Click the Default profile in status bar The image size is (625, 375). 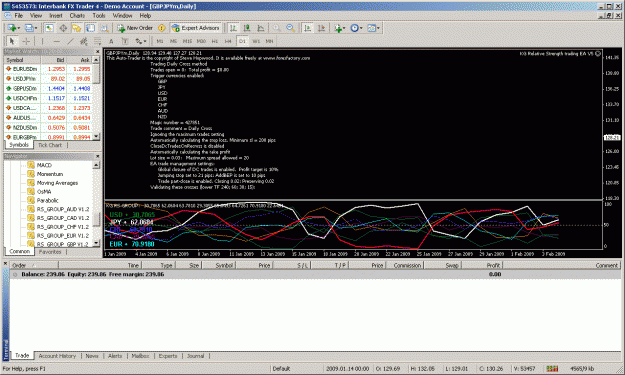coord(281,369)
